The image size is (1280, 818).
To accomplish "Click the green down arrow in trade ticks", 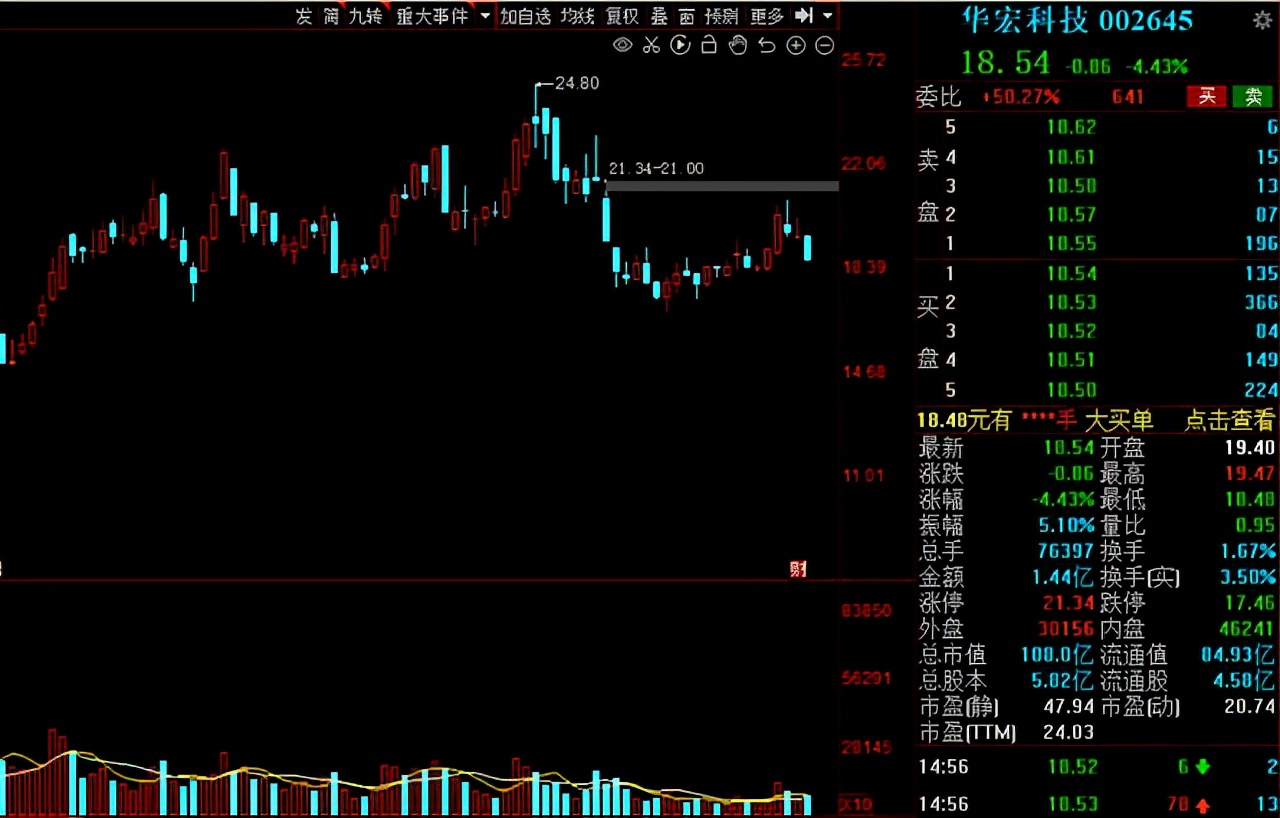I will pos(1203,767).
